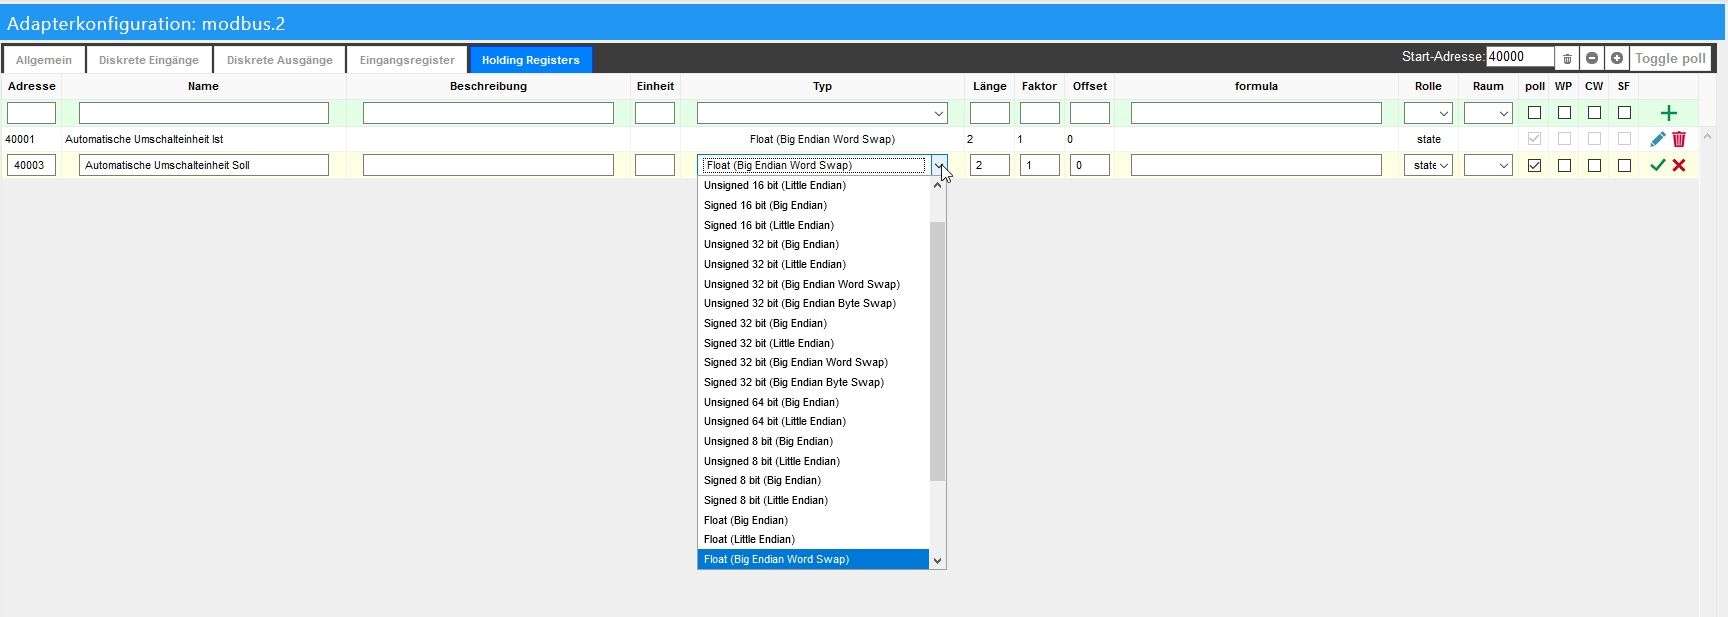This screenshot has height=617, width=1728.
Task: Switch to the Eingangsregister tab
Action: [x=407, y=60]
